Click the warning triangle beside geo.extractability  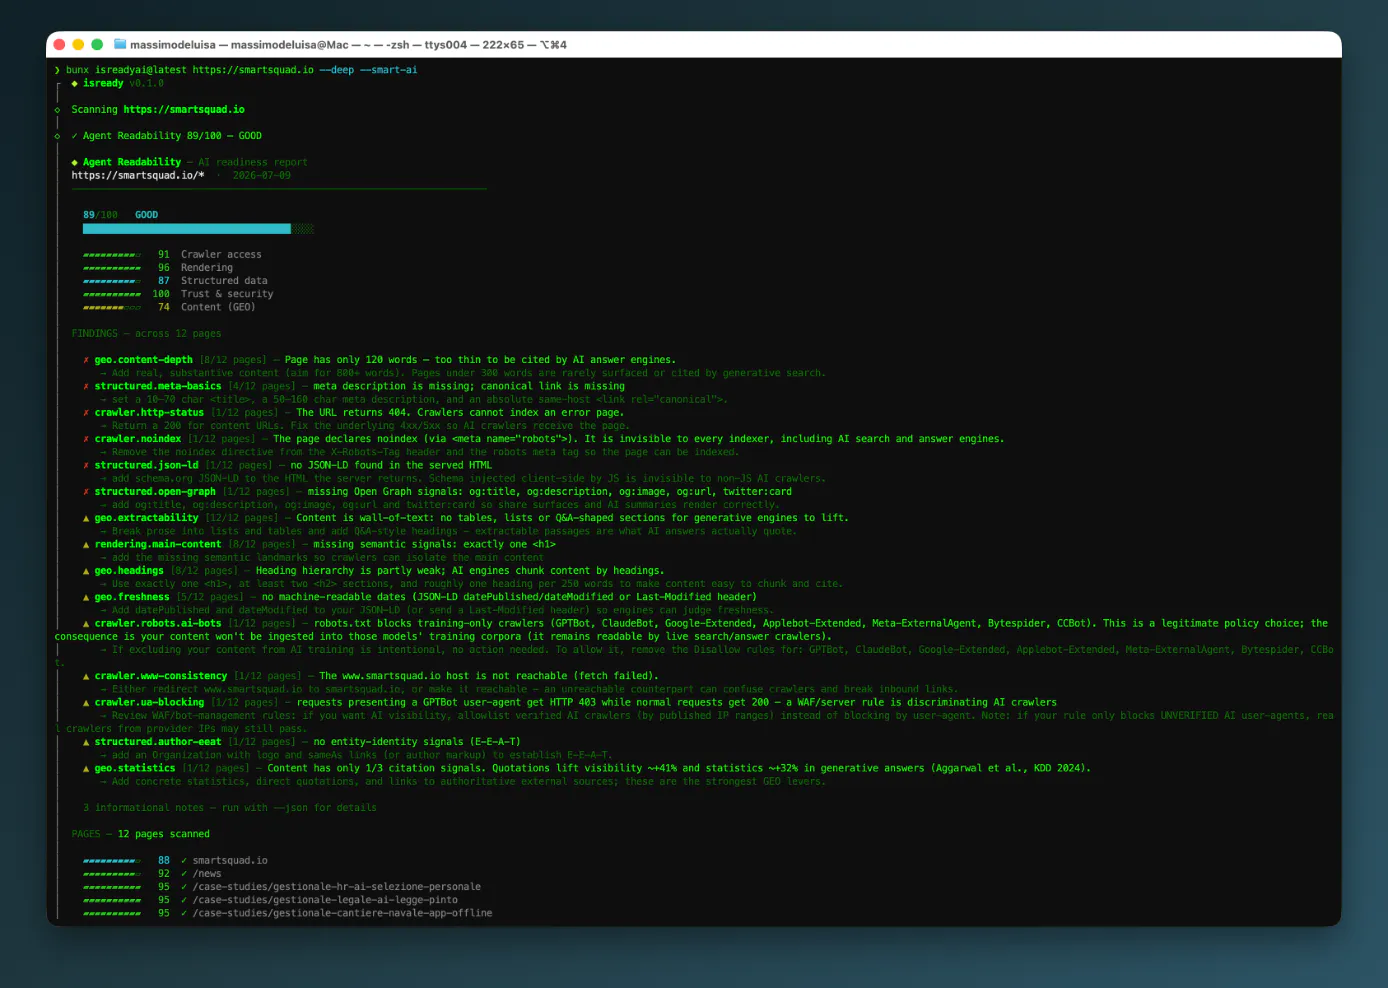click(86, 518)
